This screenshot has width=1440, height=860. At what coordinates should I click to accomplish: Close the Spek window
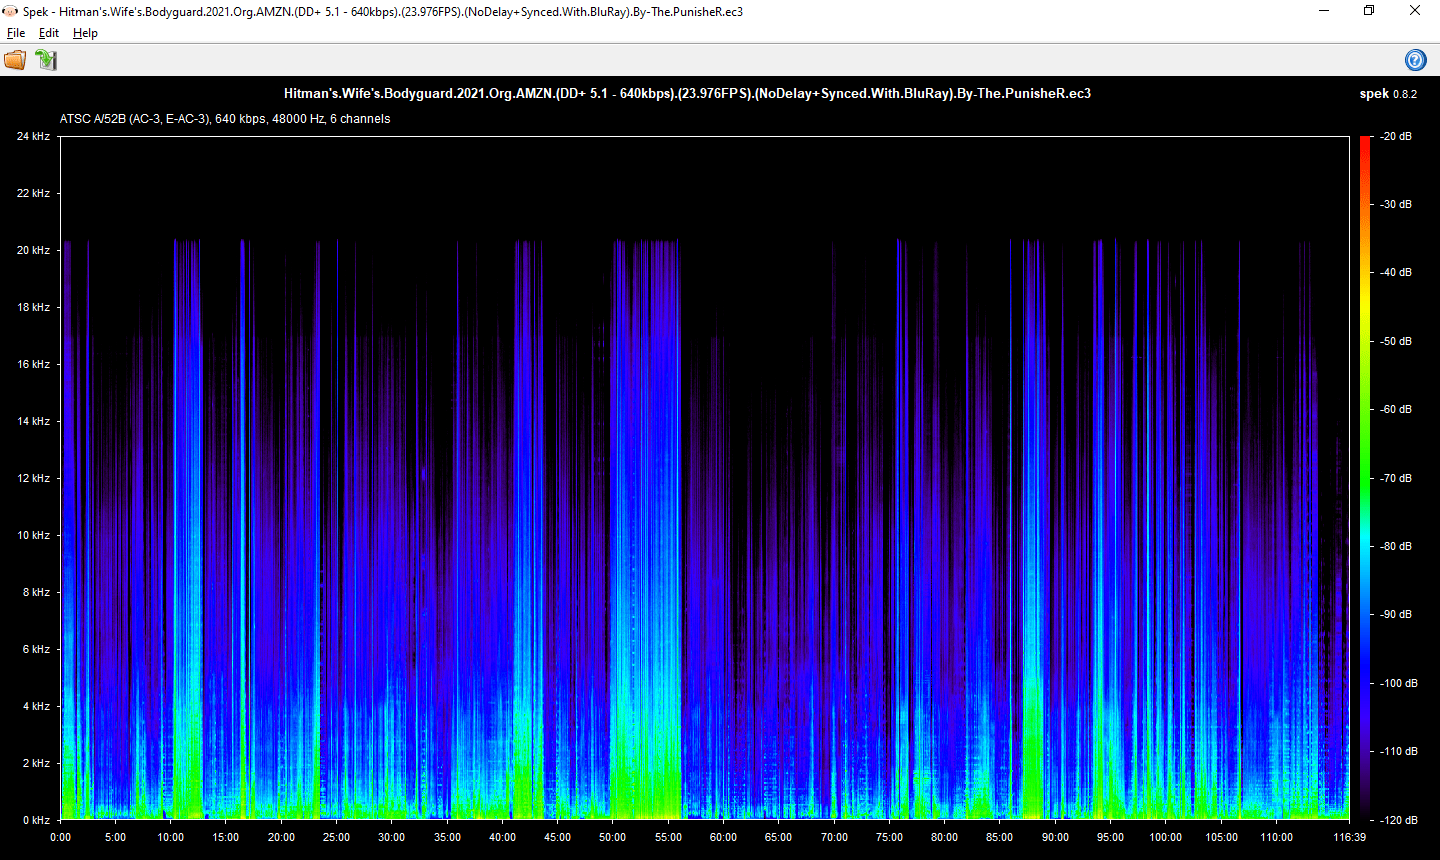(1415, 11)
